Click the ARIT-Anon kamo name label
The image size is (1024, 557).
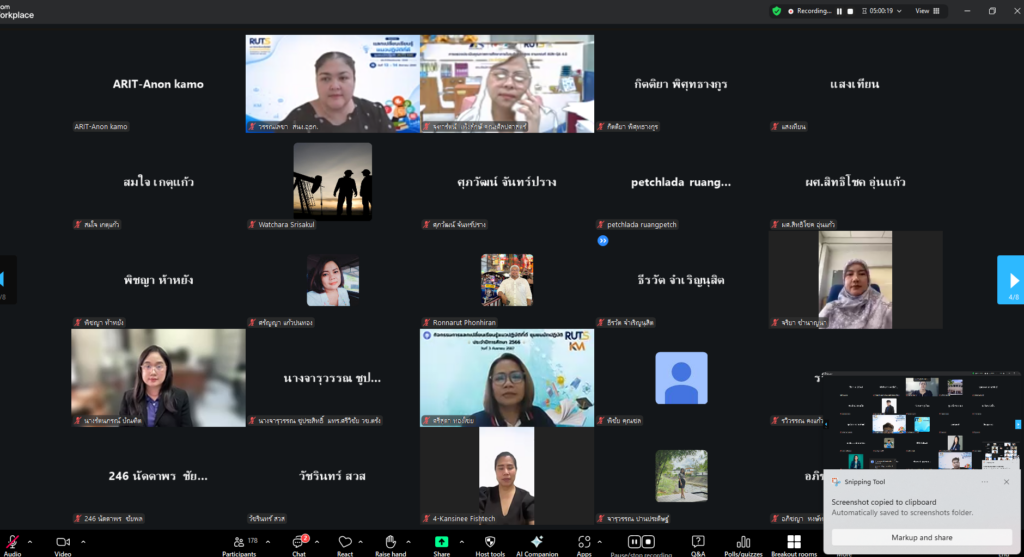tap(101, 127)
